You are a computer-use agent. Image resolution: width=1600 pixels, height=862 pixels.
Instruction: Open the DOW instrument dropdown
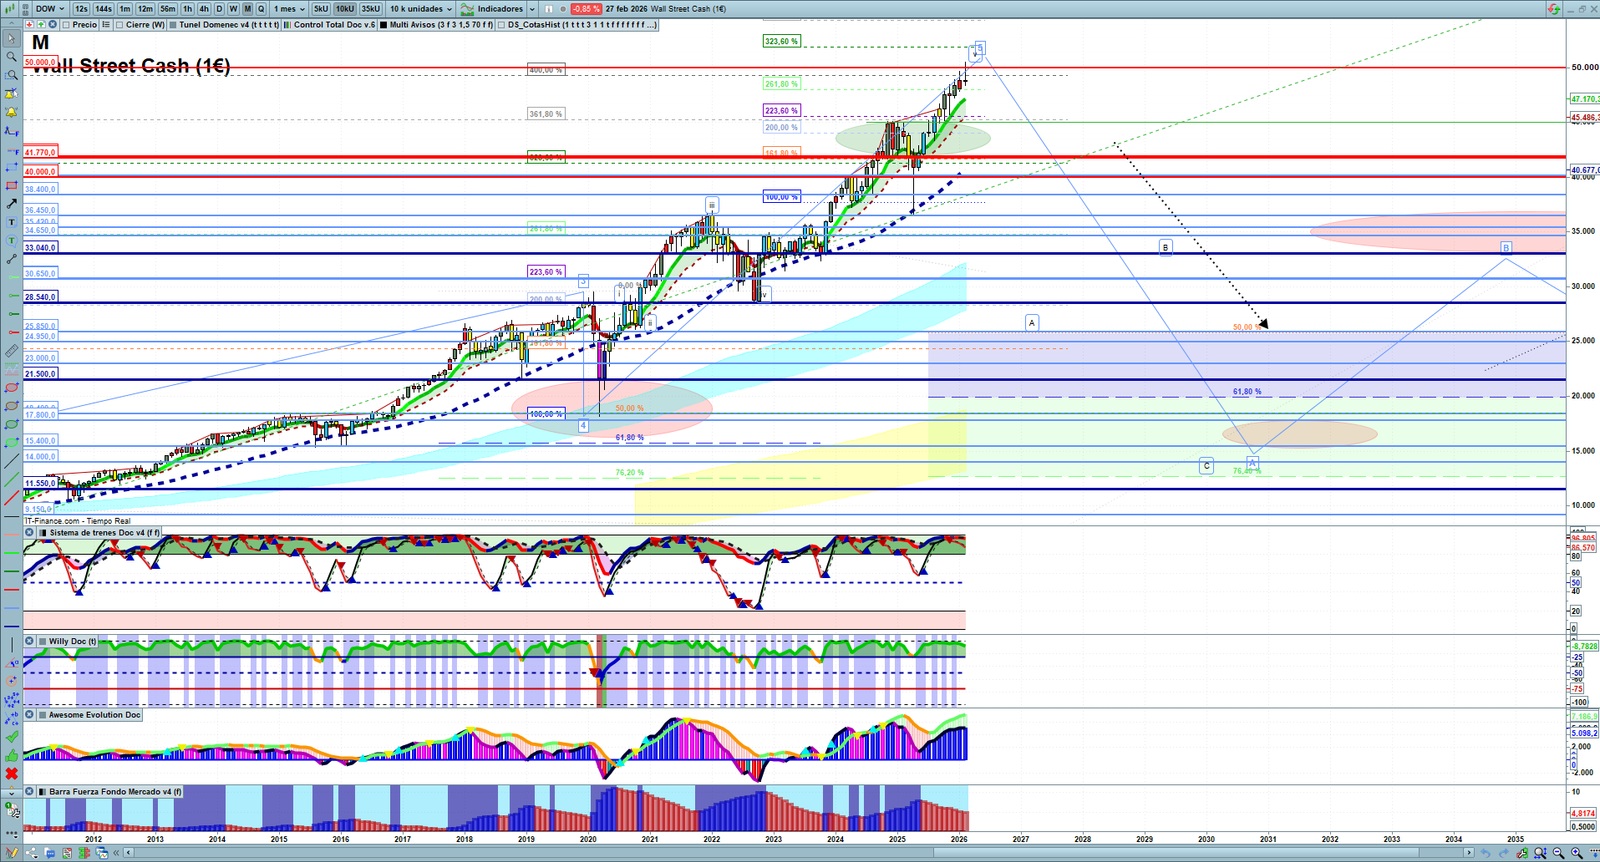click(x=50, y=9)
